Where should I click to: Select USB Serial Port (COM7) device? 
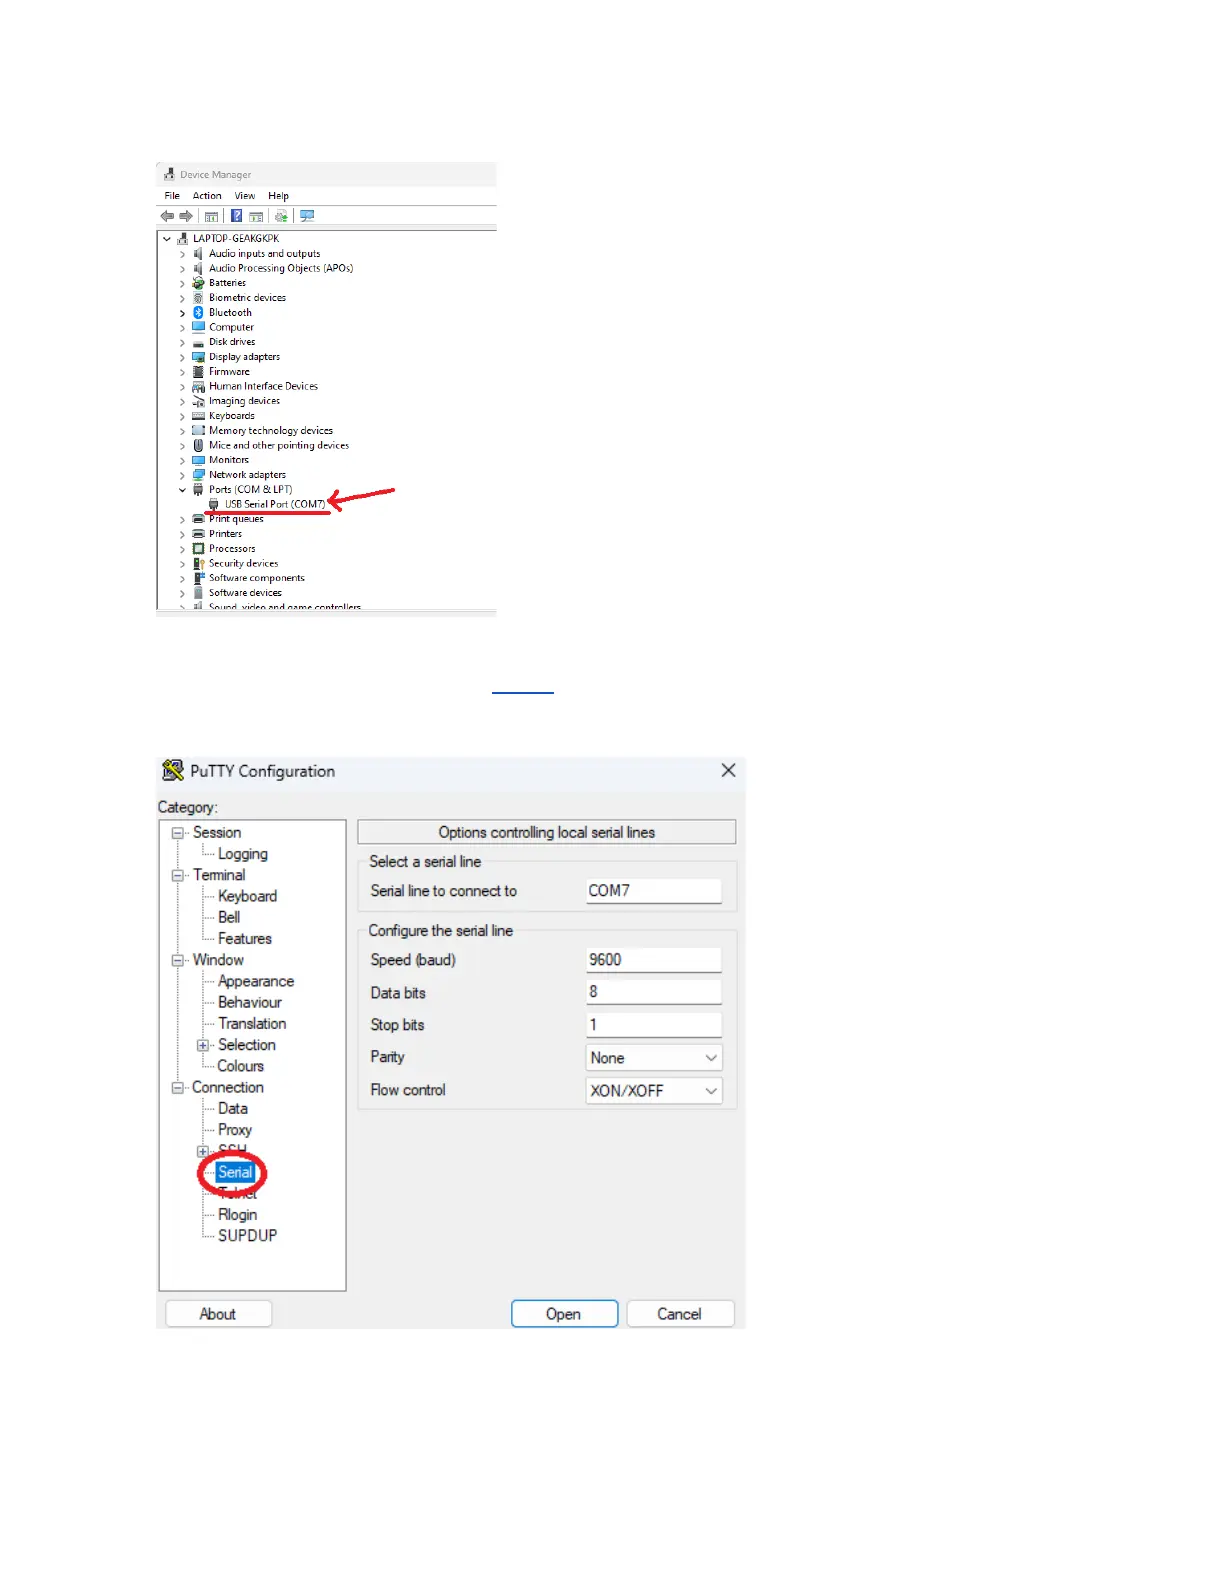pos(274,504)
